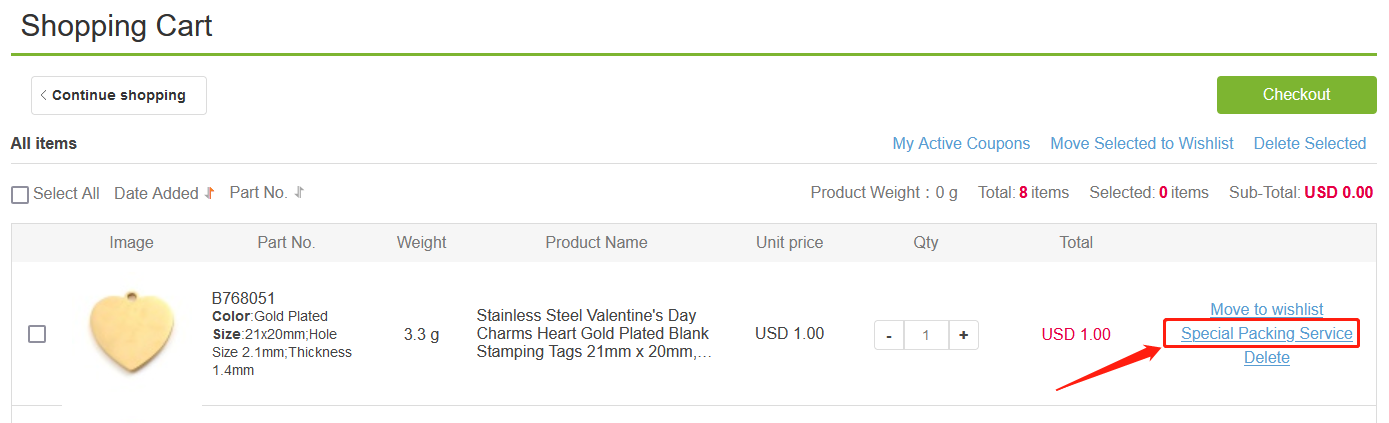This screenshot has width=1389, height=423.
Task: Open My Active Coupons link
Action: point(961,143)
